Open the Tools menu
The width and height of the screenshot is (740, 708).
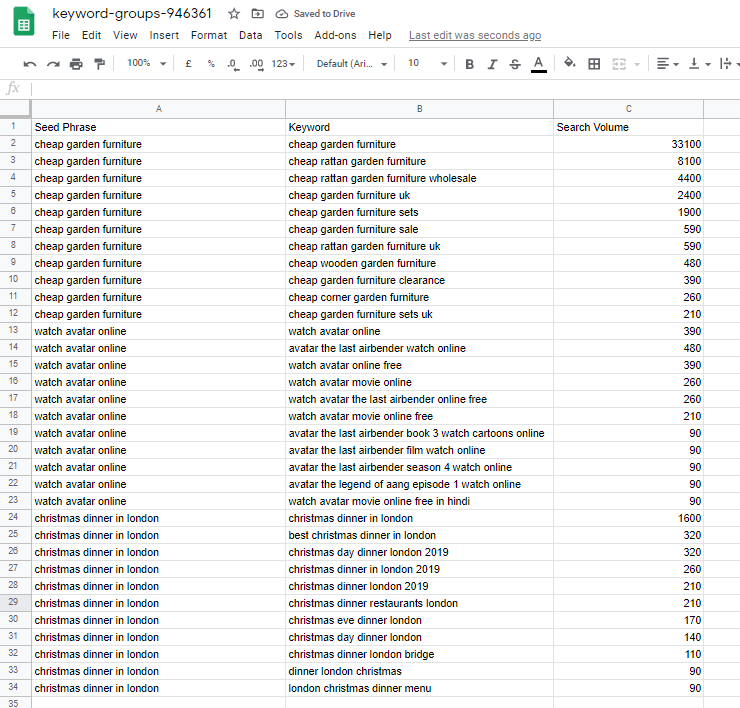tap(288, 35)
